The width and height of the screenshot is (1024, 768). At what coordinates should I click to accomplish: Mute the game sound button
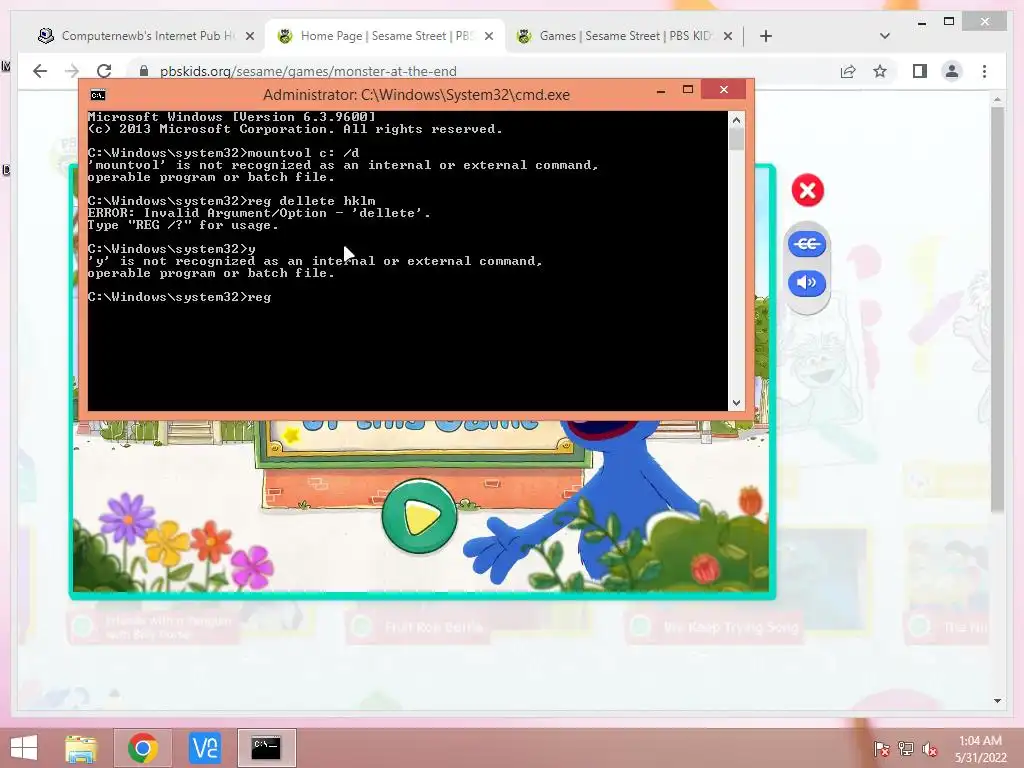coord(807,283)
